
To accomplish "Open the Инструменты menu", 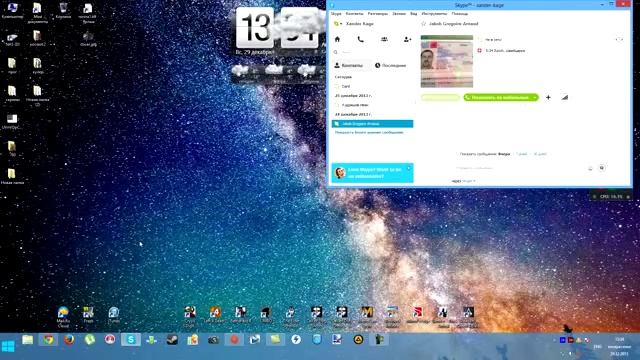I will pyautogui.click(x=434, y=13).
